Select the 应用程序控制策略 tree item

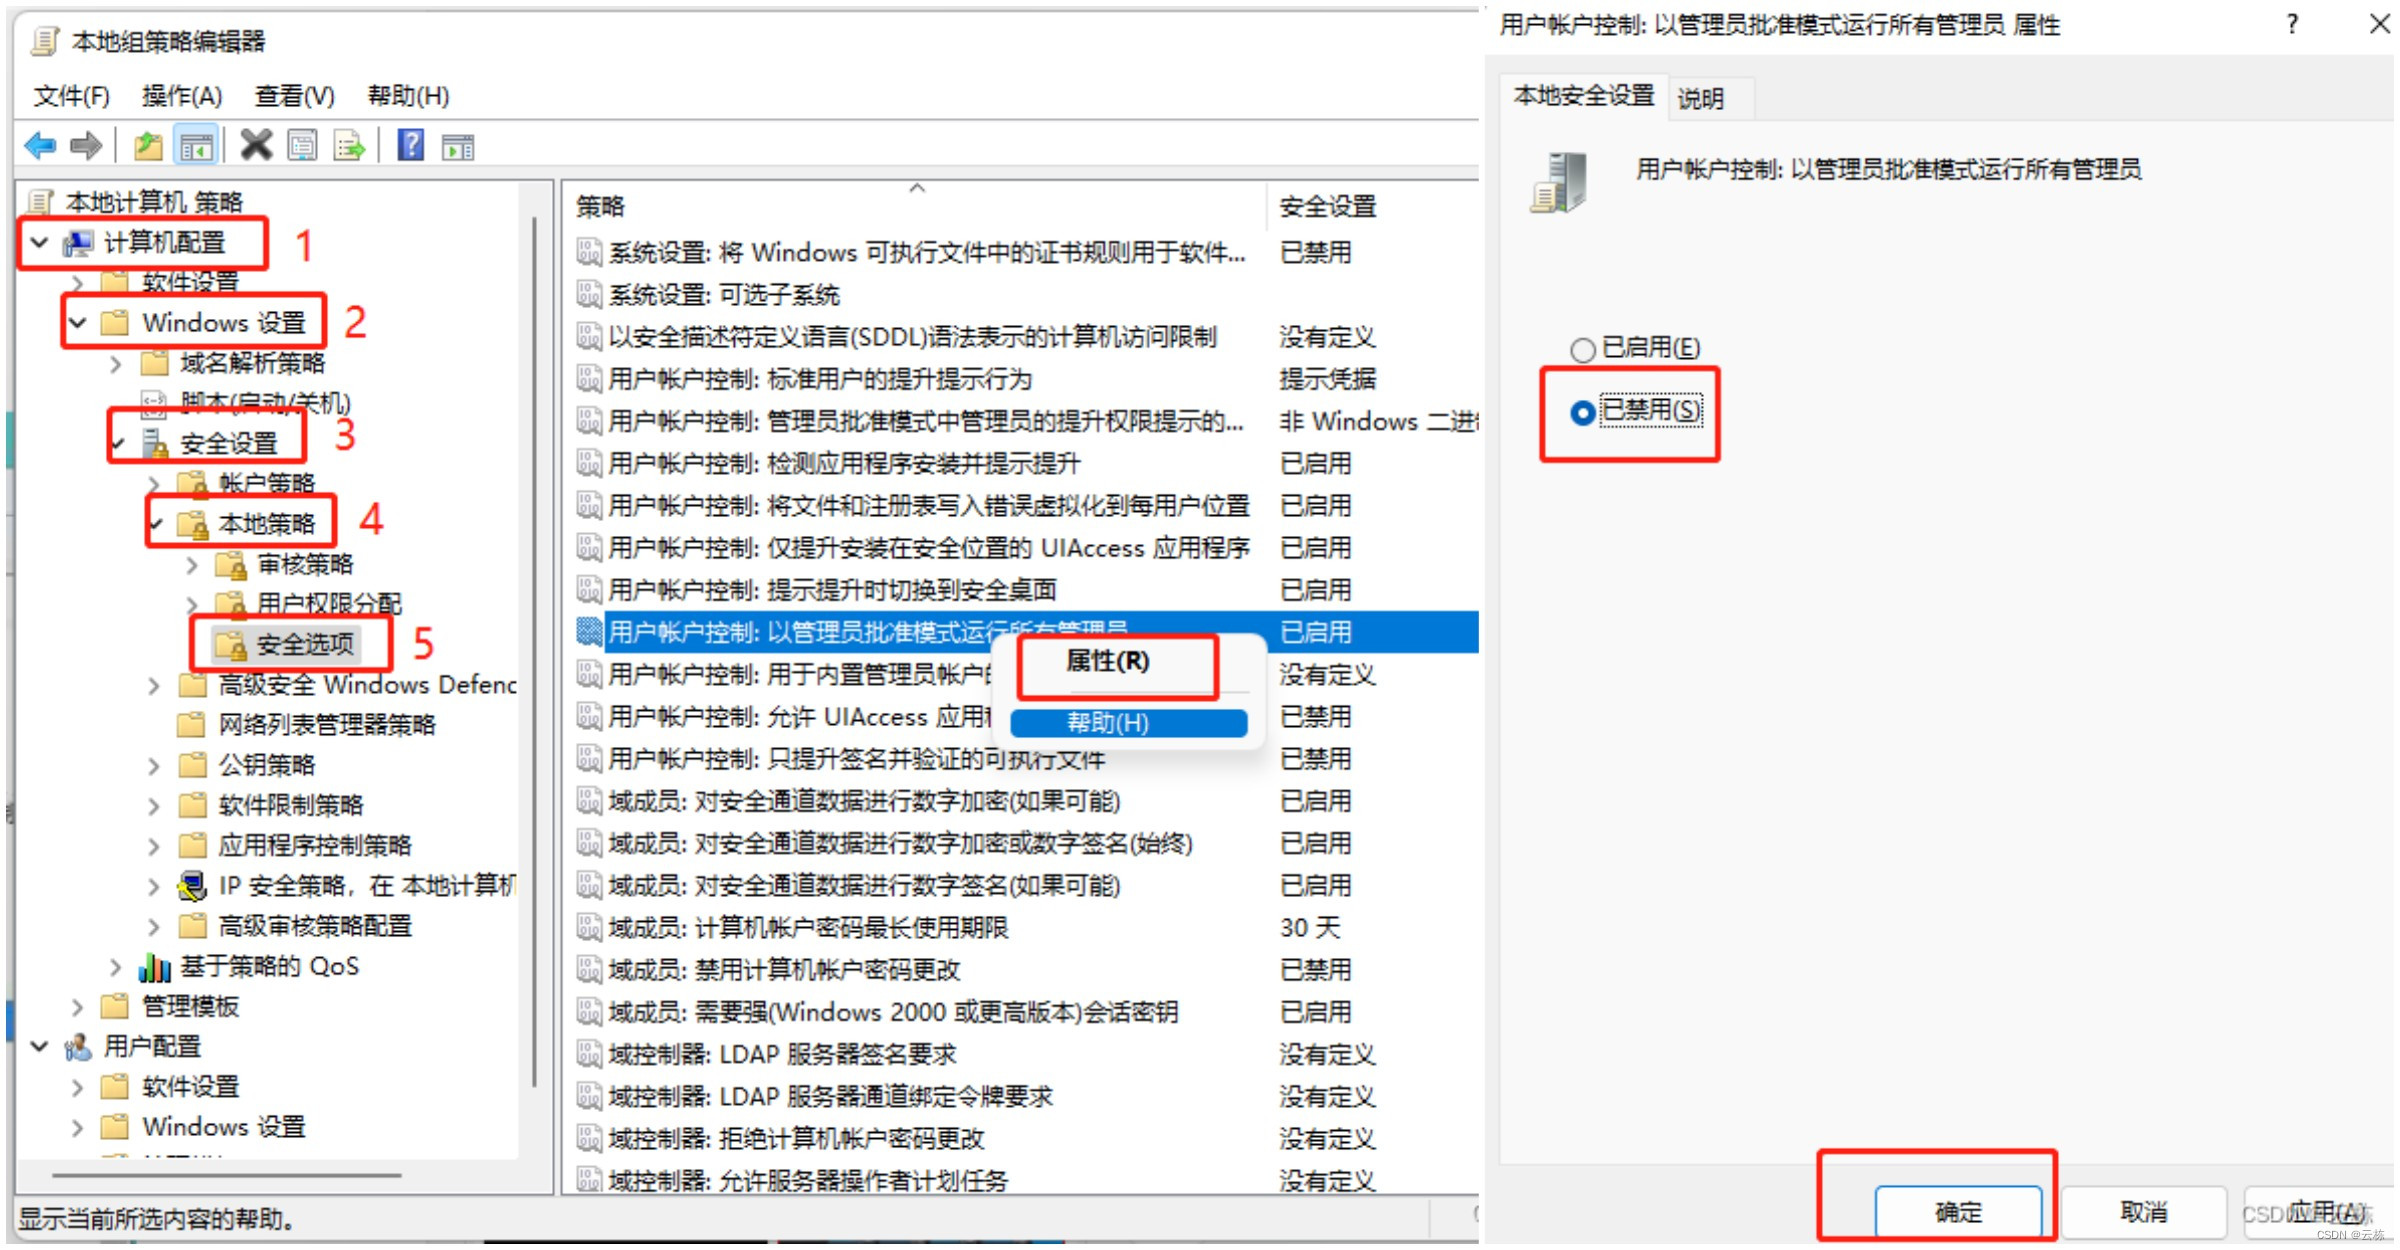314,846
